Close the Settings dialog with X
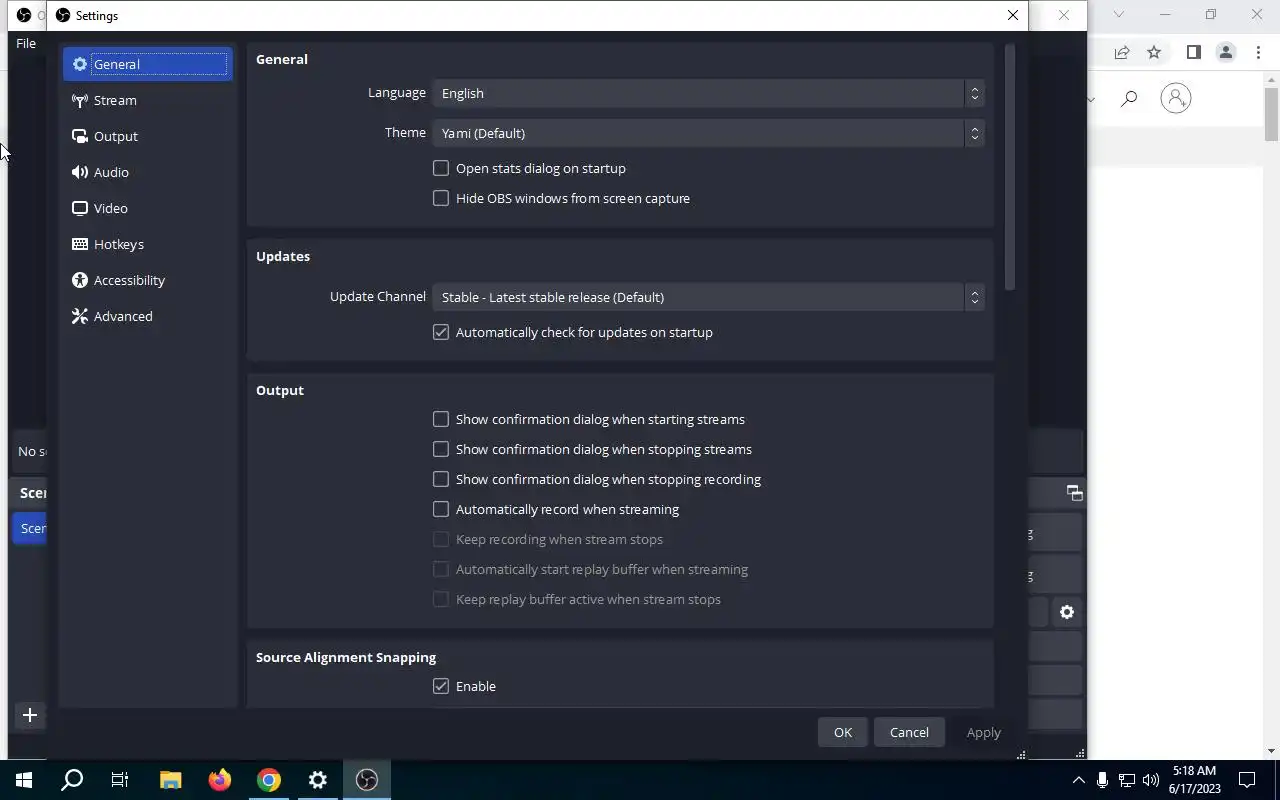Screen dimensions: 1280x800 (x=1013, y=15)
